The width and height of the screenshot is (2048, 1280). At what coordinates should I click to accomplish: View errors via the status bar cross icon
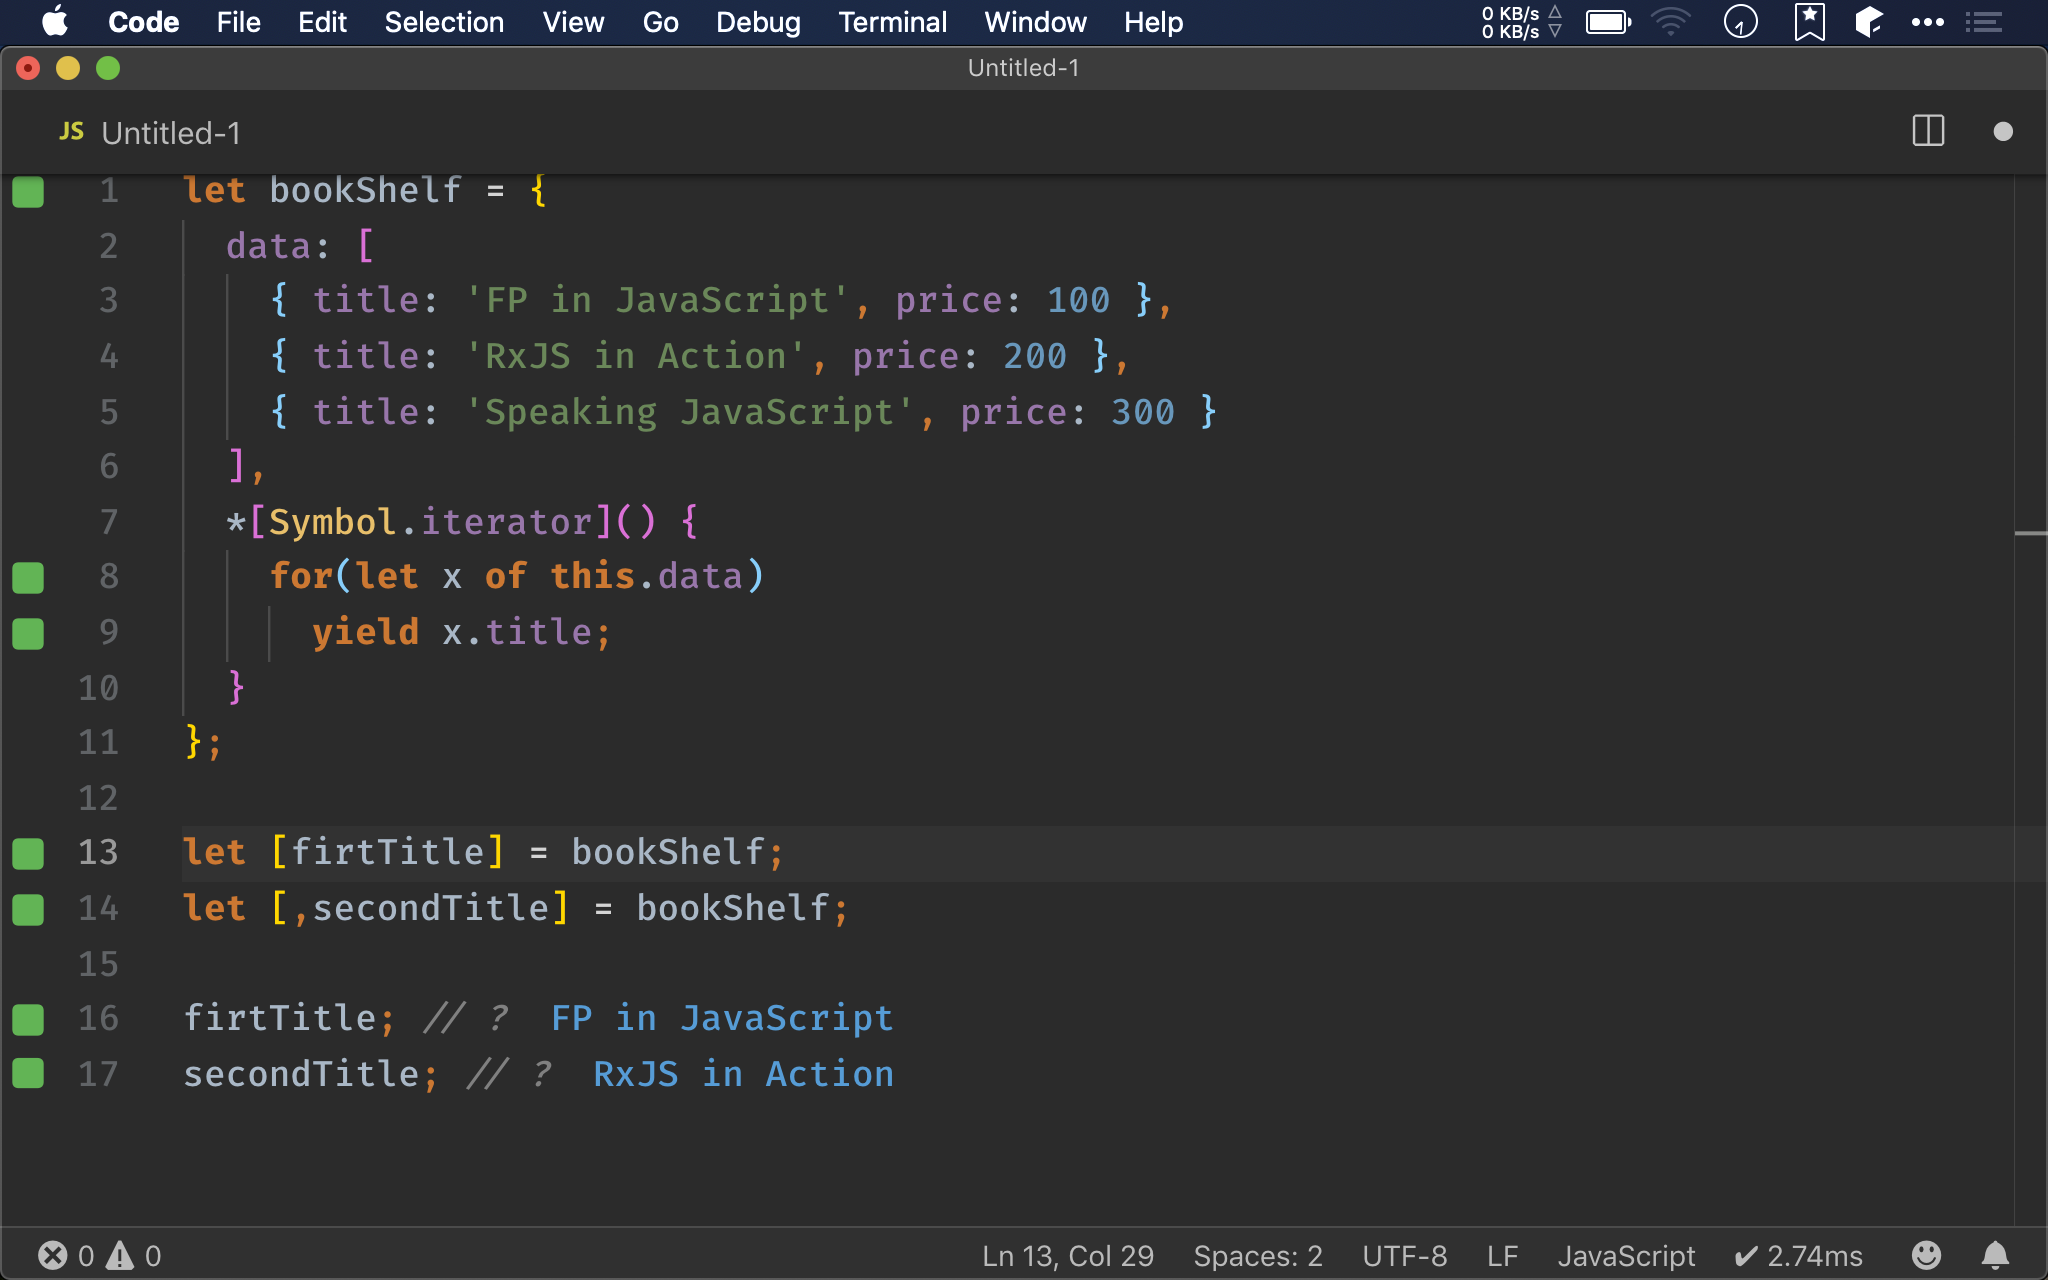[54, 1255]
